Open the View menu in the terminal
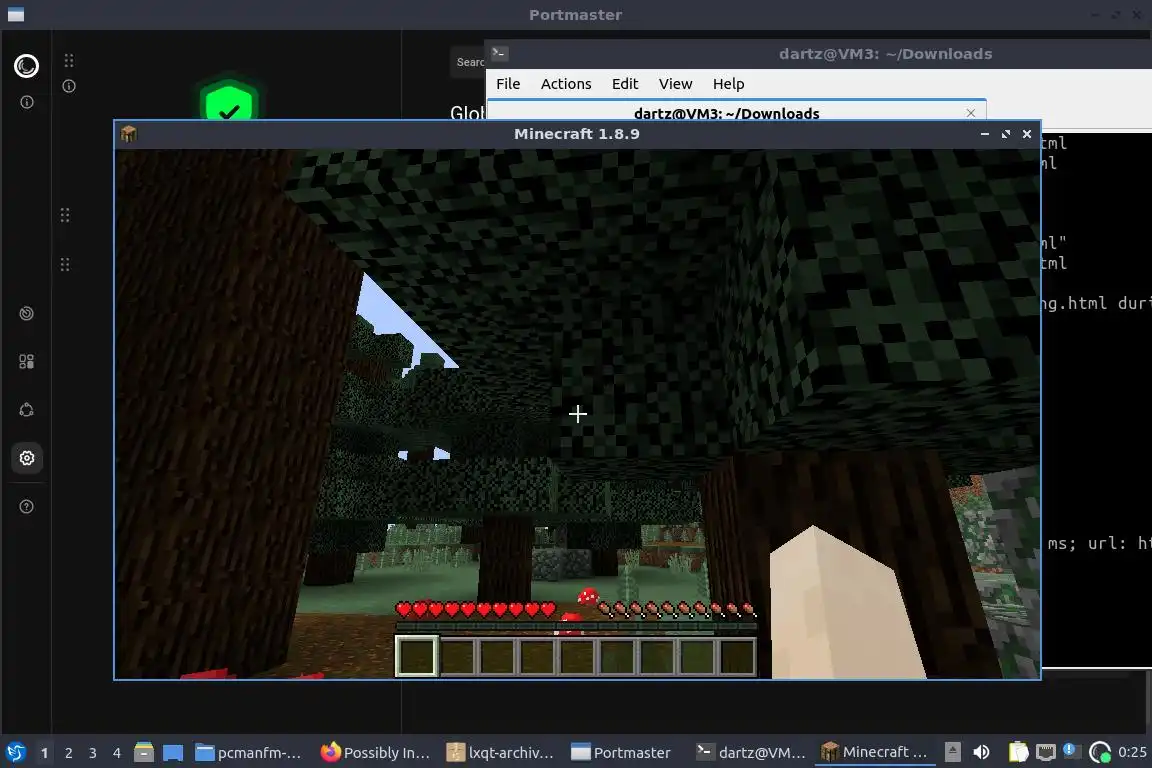This screenshot has width=1152, height=768. click(675, 84)
